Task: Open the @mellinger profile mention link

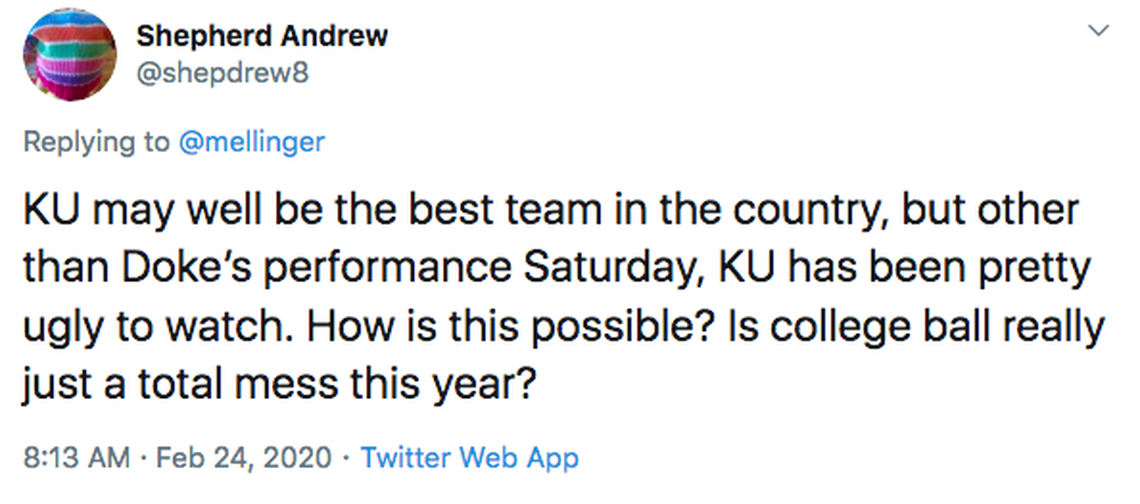Action: point(251,142)
